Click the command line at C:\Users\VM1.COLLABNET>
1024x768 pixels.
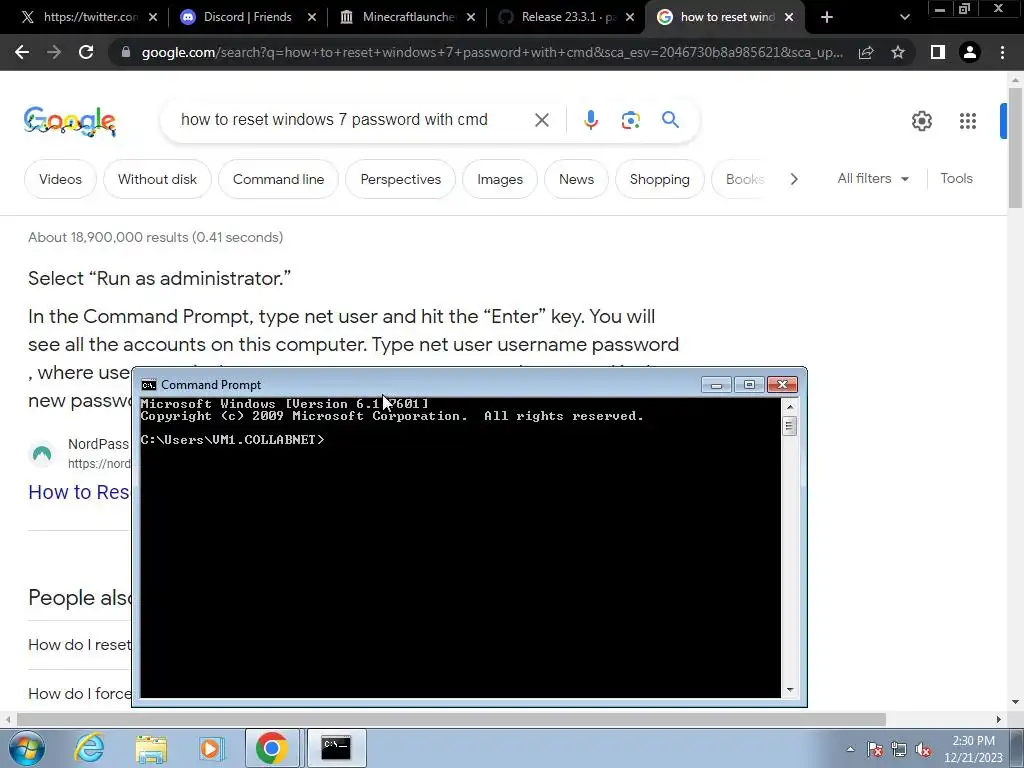[232, 440]
